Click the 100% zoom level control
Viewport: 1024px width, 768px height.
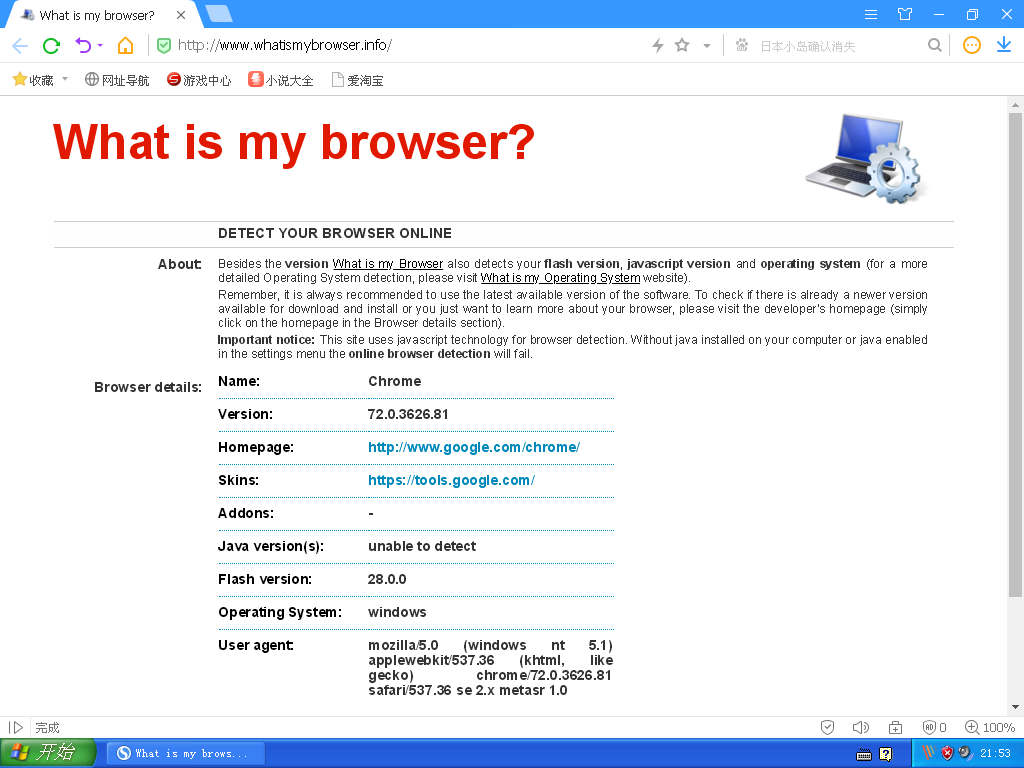coord(989,727)
